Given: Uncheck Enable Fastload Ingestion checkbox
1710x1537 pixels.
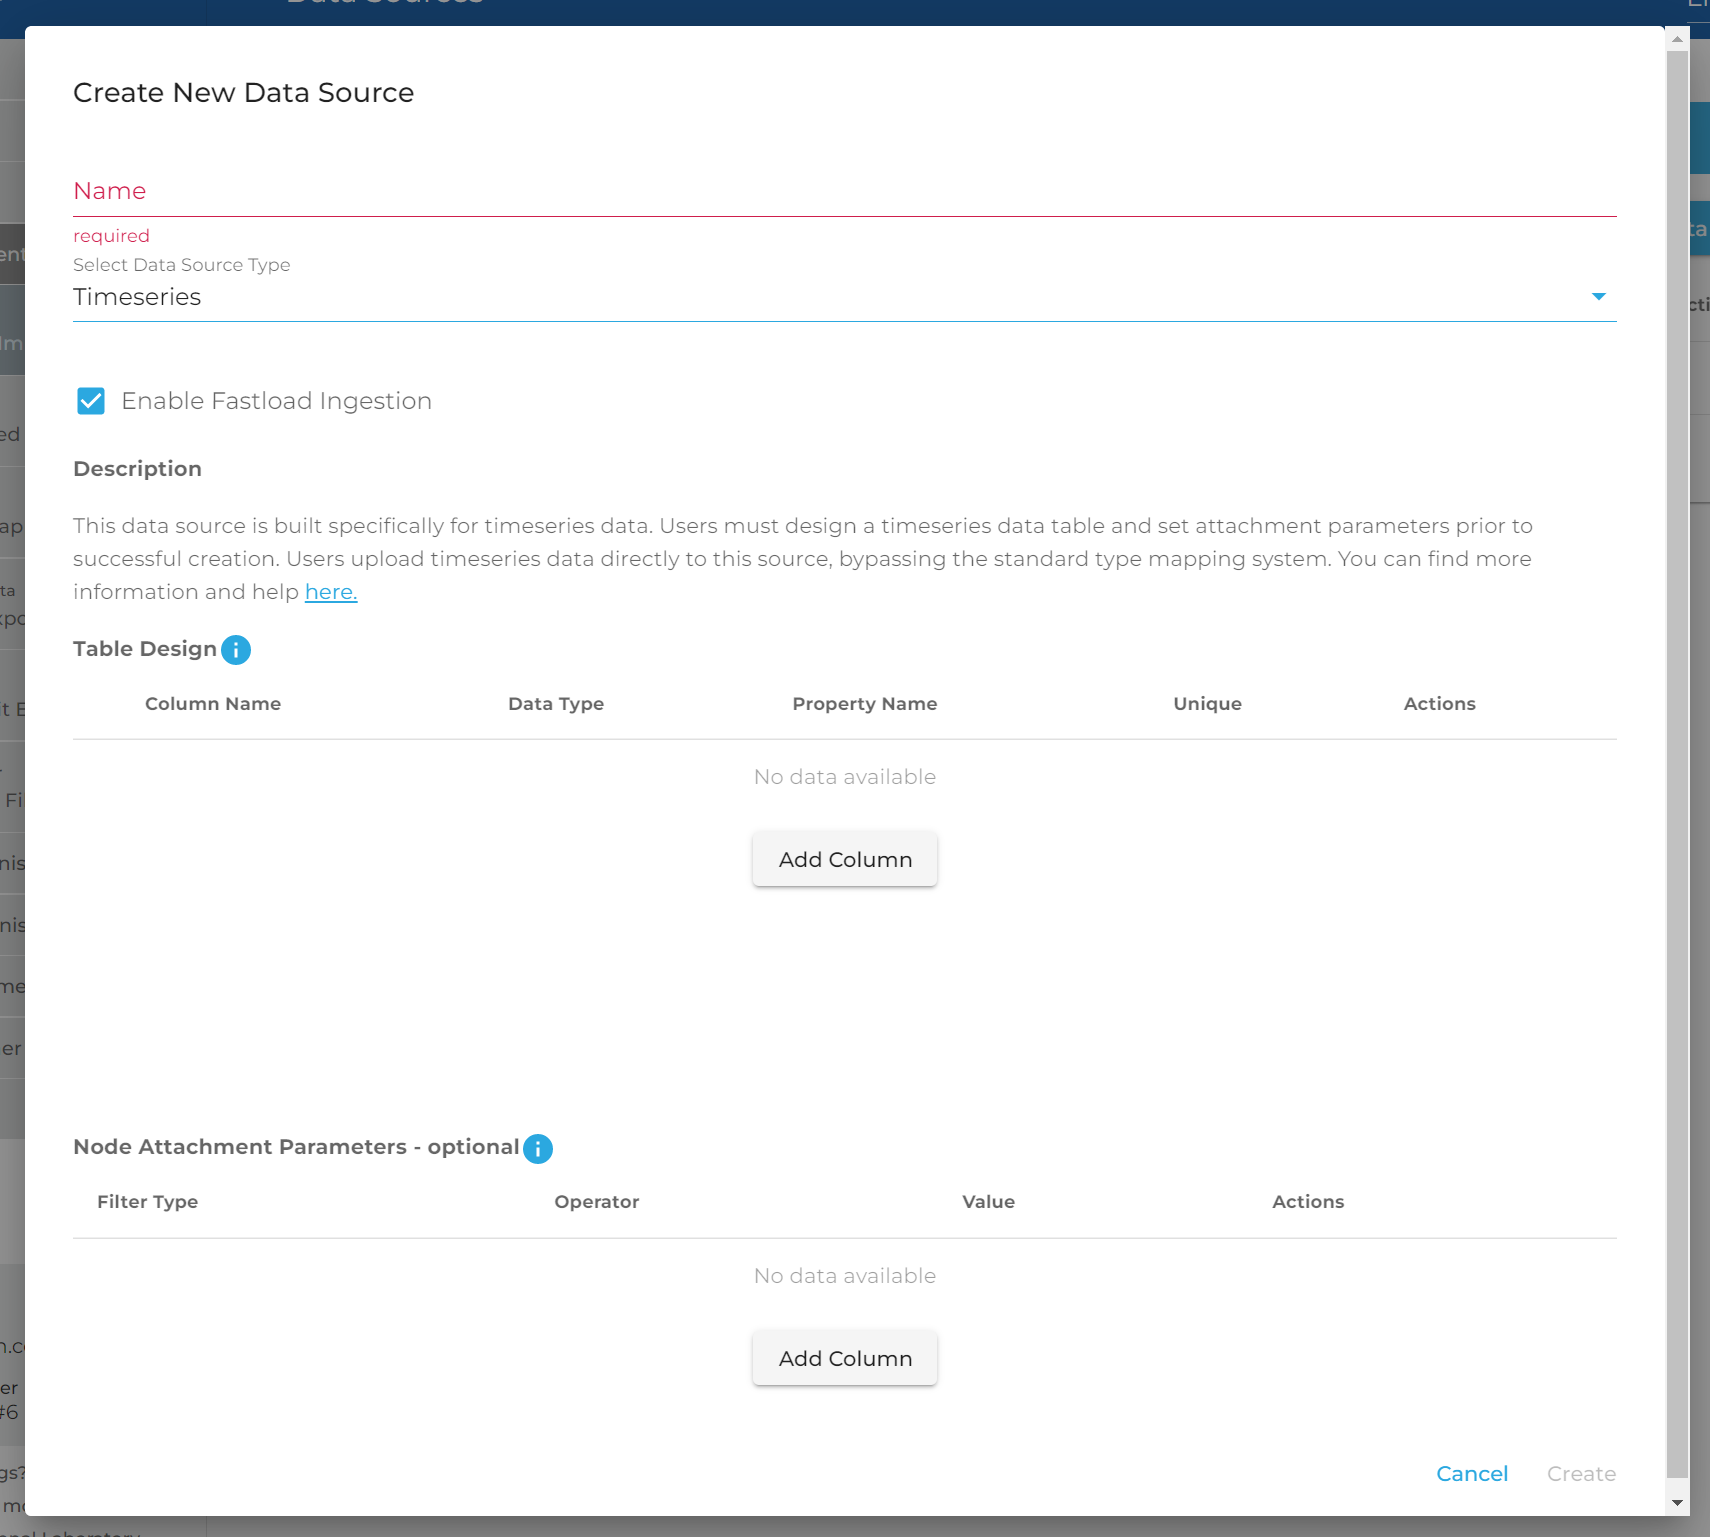Looking at the screenshot, I should 91,401.
